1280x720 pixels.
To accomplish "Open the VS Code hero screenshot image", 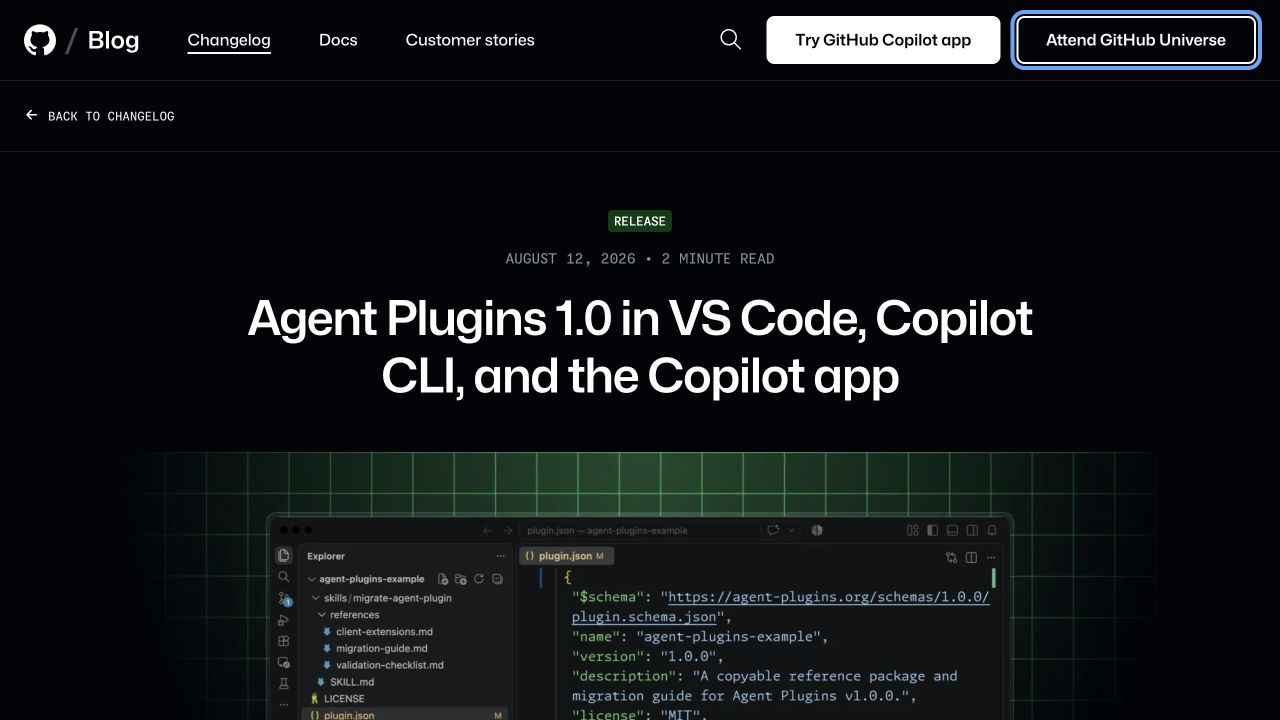I will (x=640, y=586).
